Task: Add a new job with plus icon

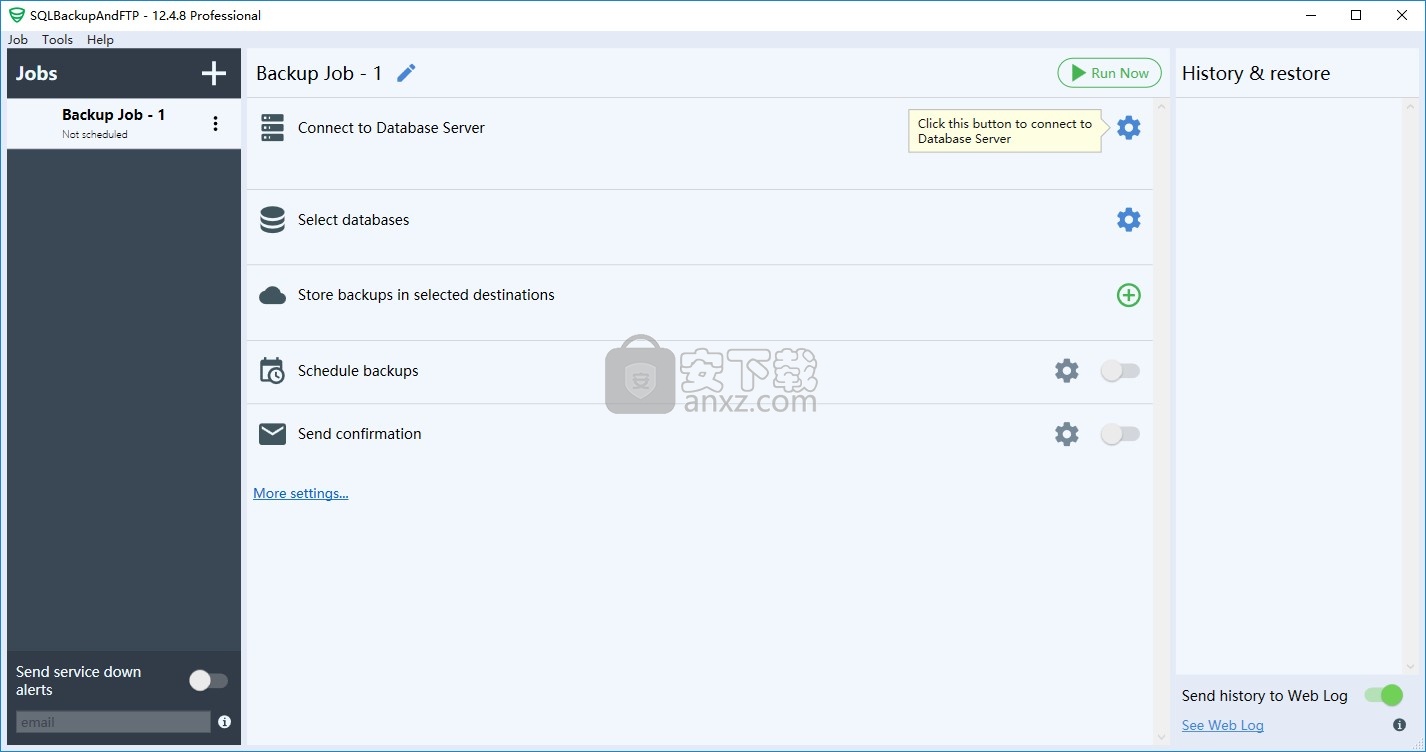Action: [x=213, y=73]
